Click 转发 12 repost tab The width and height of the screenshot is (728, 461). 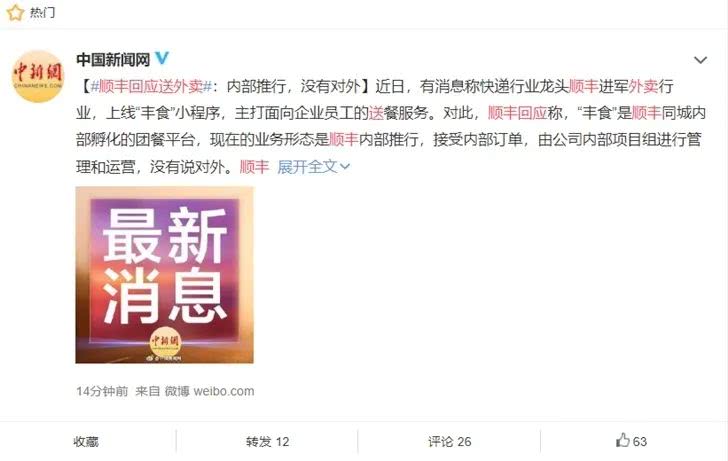coord(267,442)
